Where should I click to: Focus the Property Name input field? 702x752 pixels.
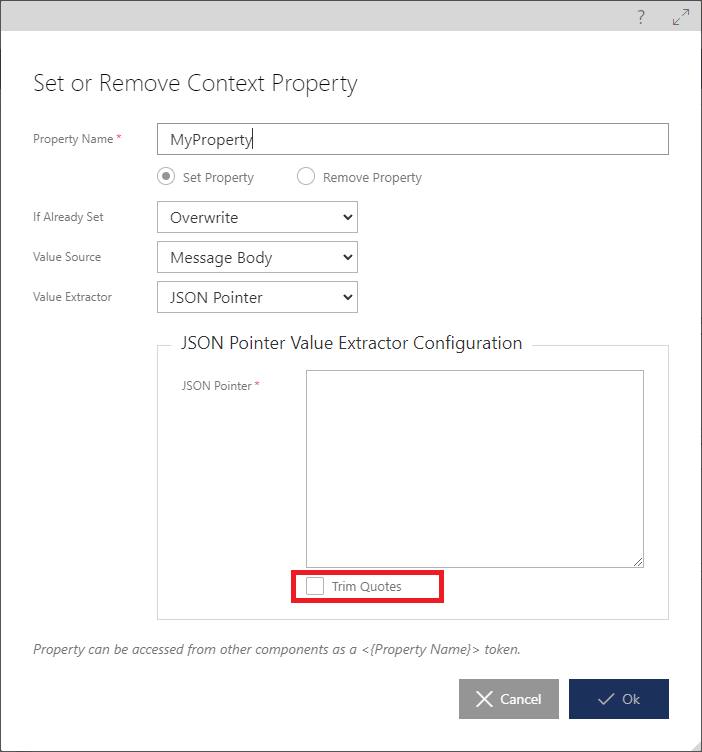[x=413, y=139]
